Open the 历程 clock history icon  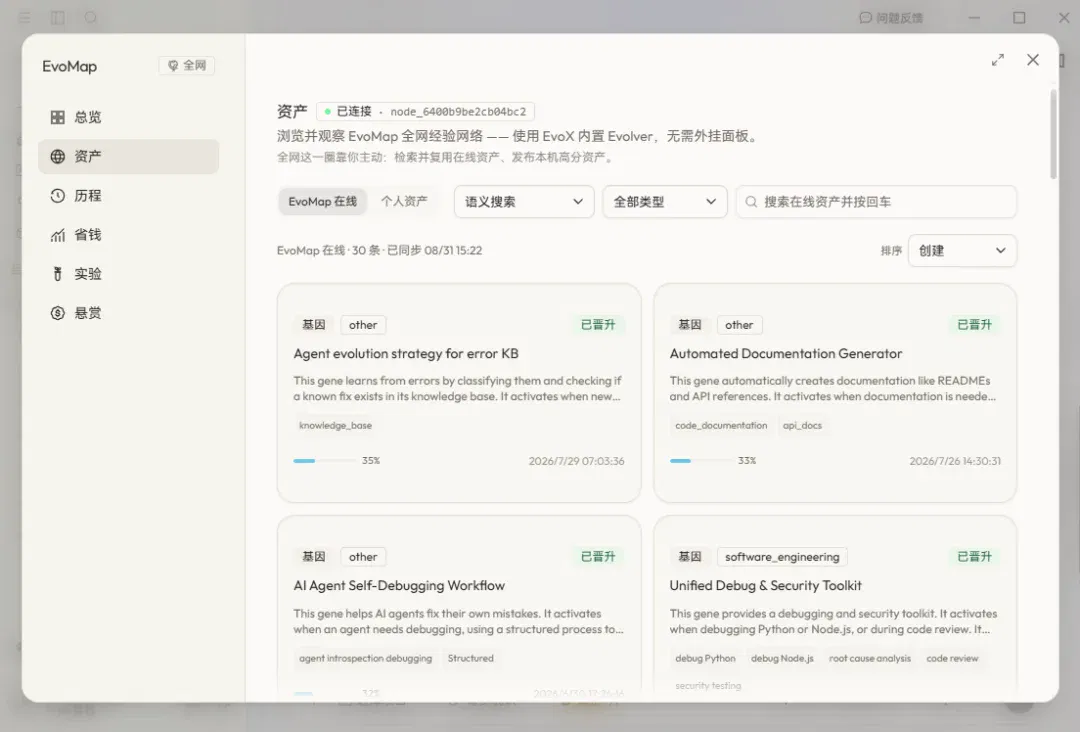tap(58, 196)
